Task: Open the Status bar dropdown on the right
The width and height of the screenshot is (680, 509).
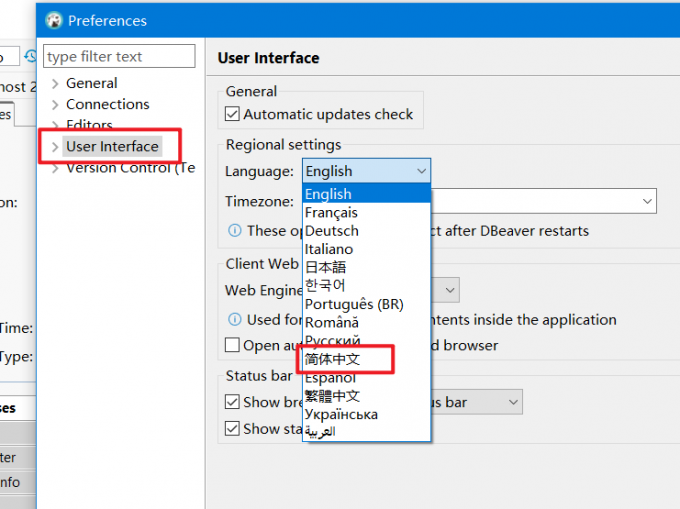Action: pyautogui.click(x=512, y=402)
